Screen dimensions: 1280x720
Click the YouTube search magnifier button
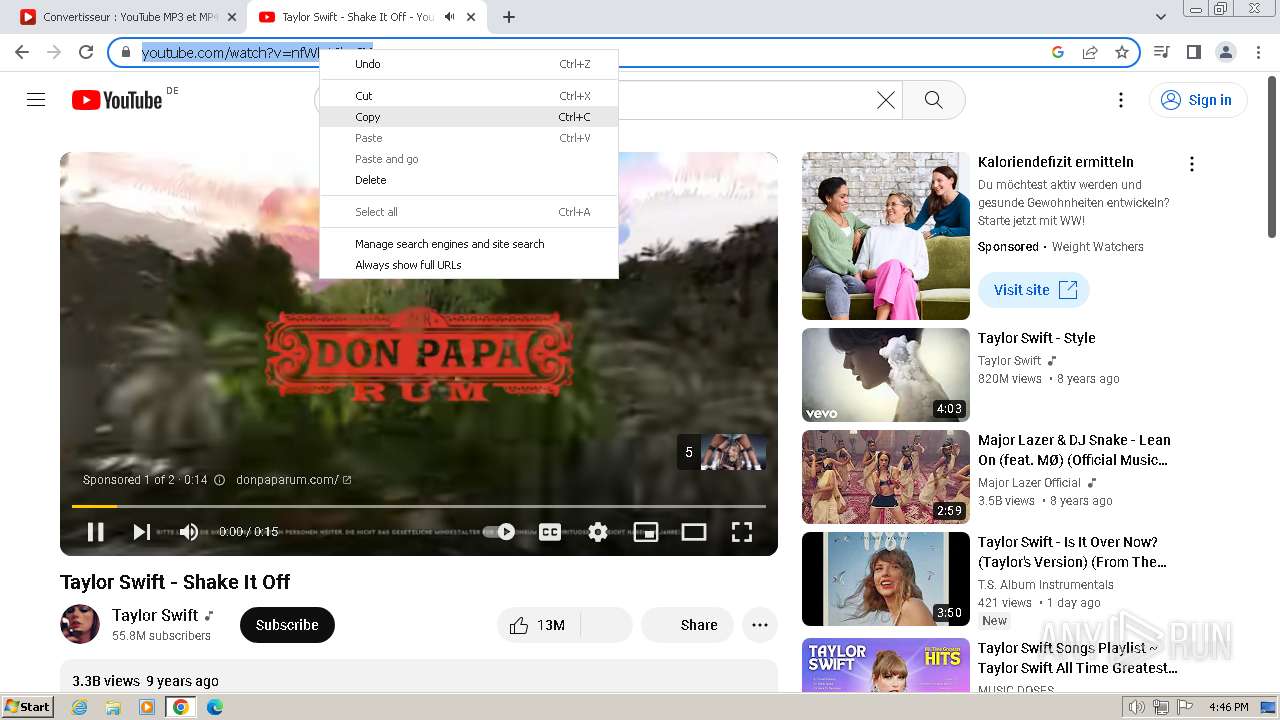pos(934,100)
